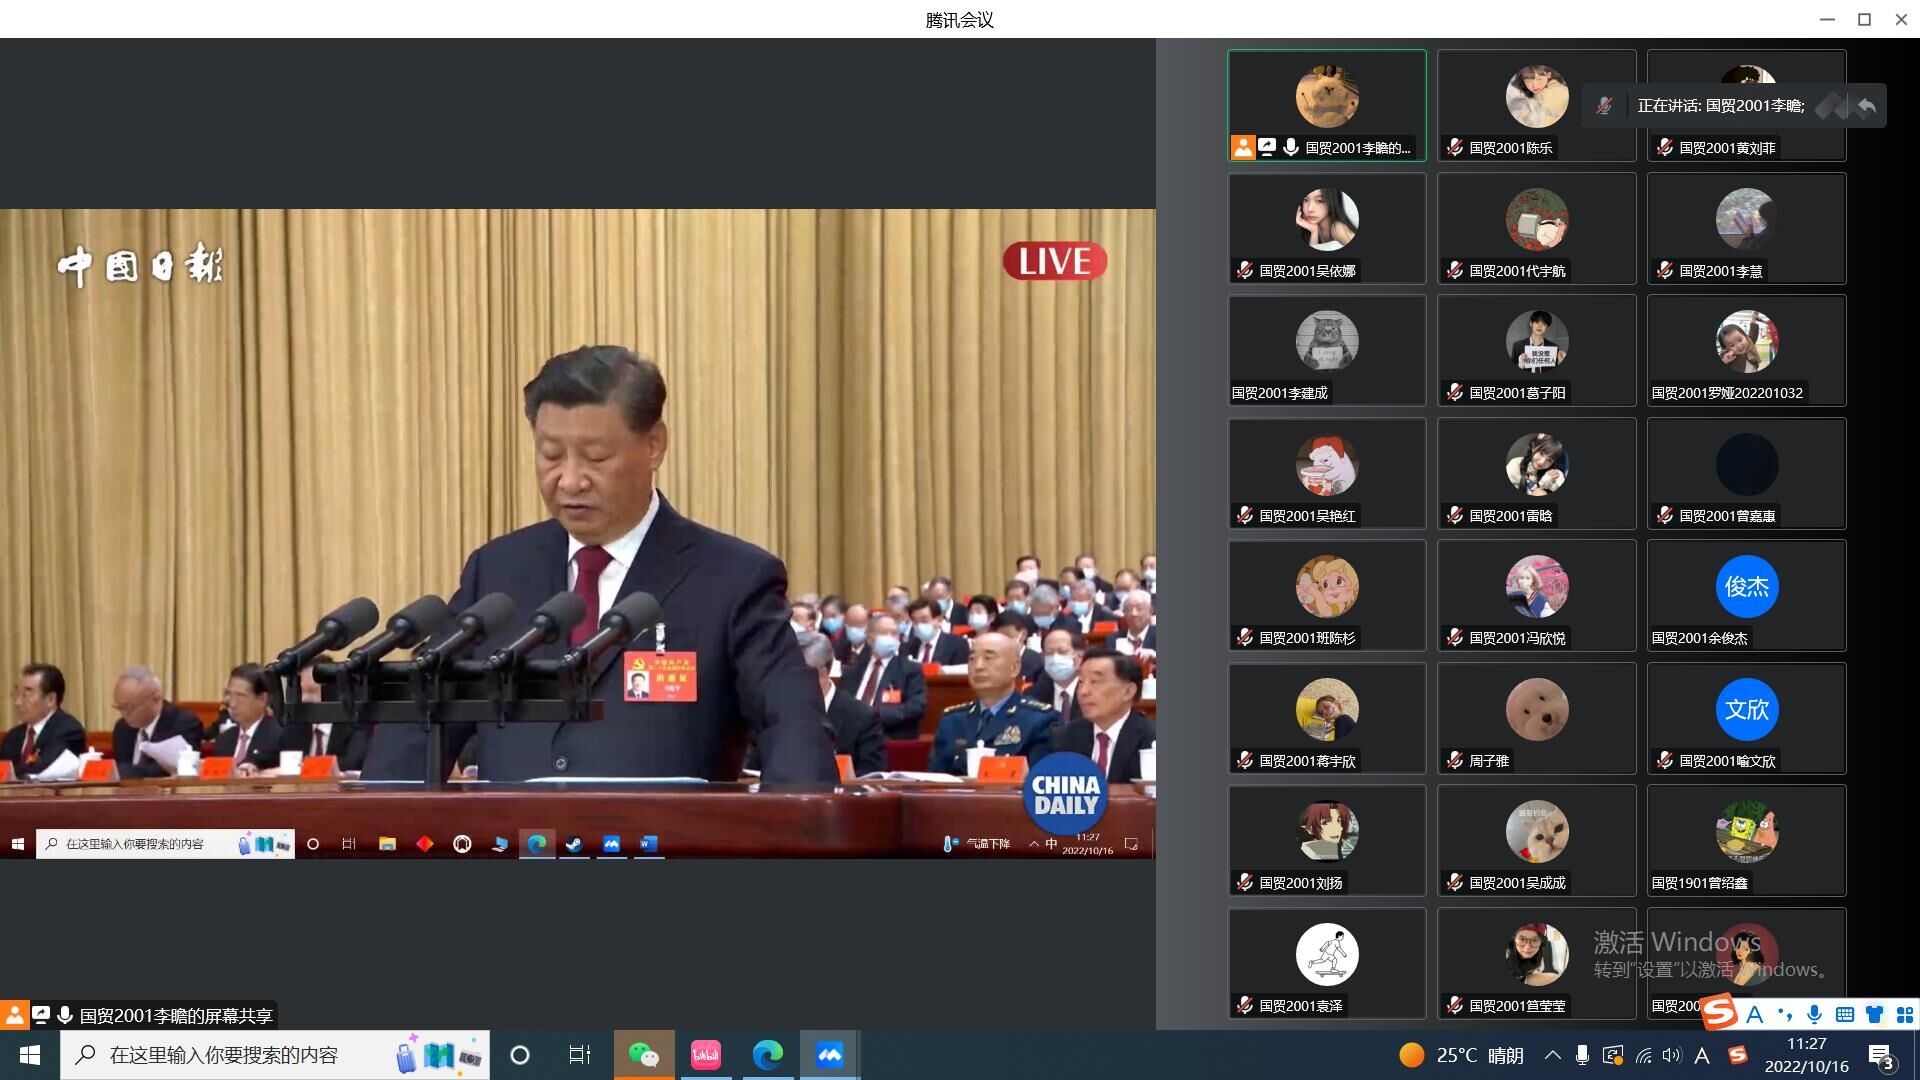Open the Wi-Fi network tray icon
Viewport: 1920px width, 1080px height.
pyautogui.click(x=1643, y=1055)
